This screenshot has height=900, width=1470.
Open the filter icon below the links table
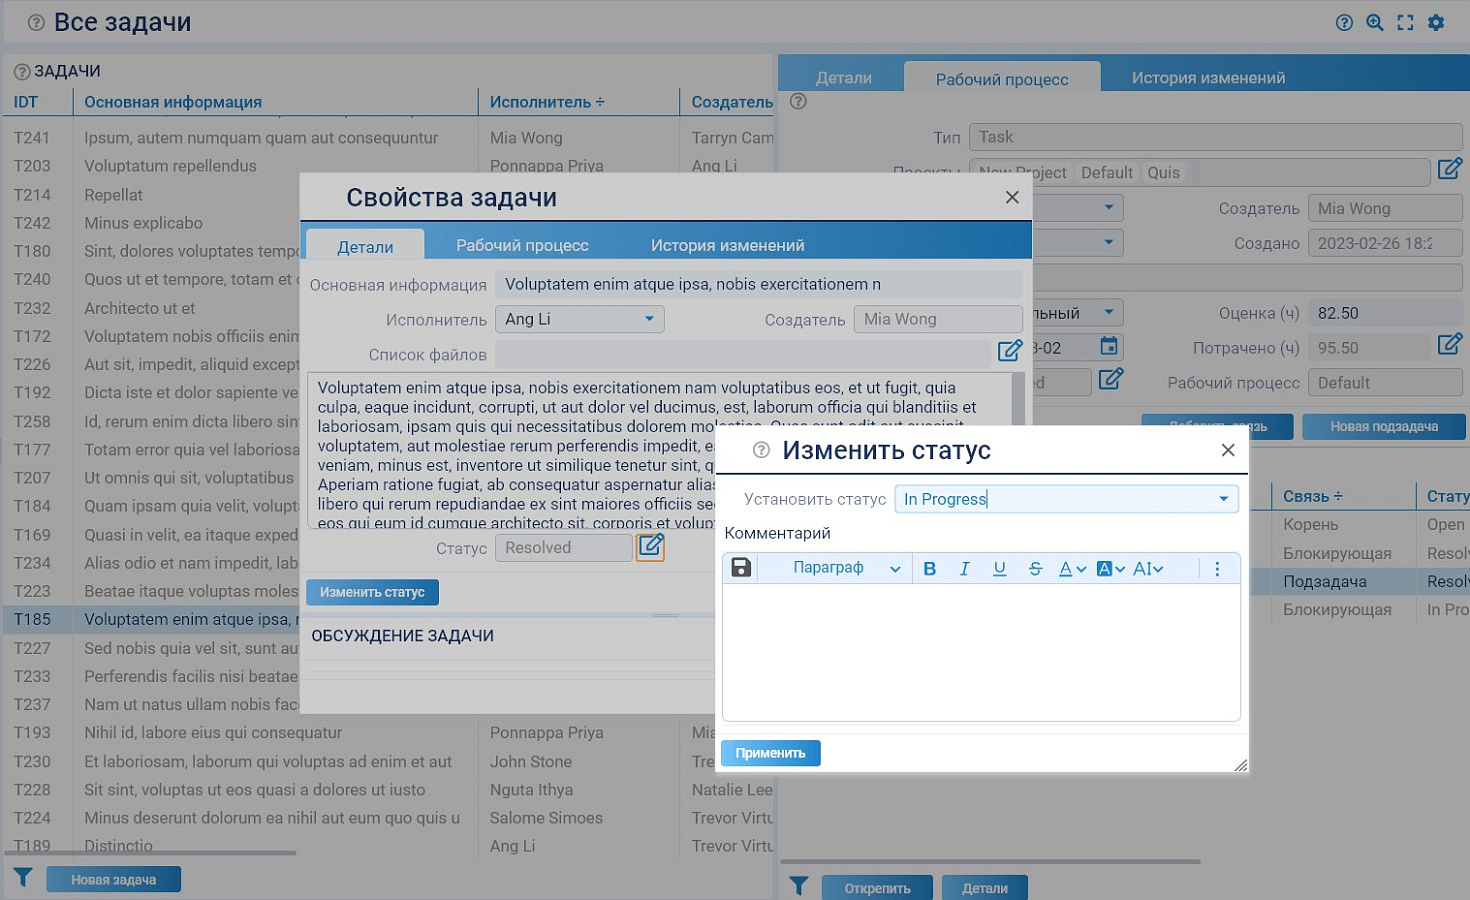[798, 886]
